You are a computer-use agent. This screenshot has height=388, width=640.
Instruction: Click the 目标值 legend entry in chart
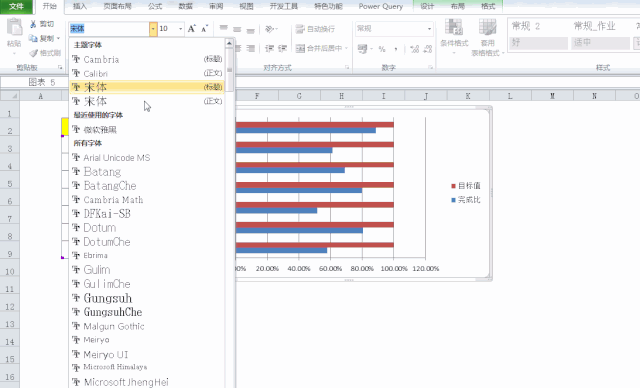click(x=466, y=186)
